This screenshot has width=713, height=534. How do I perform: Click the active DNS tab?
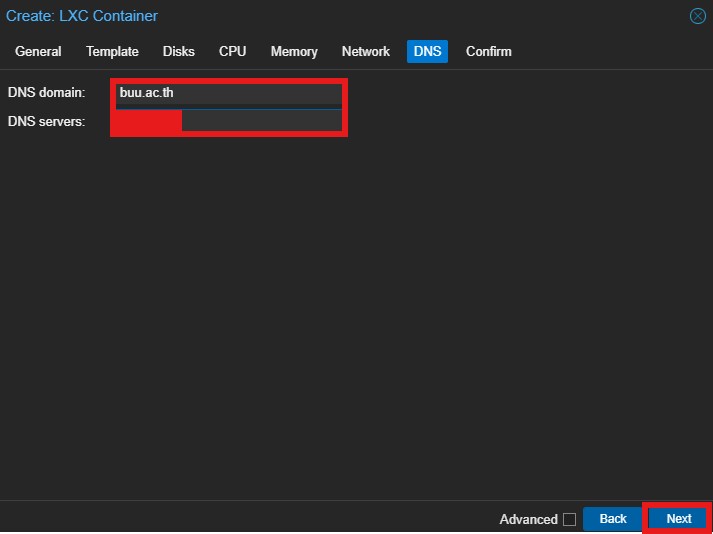coord(427,51)
